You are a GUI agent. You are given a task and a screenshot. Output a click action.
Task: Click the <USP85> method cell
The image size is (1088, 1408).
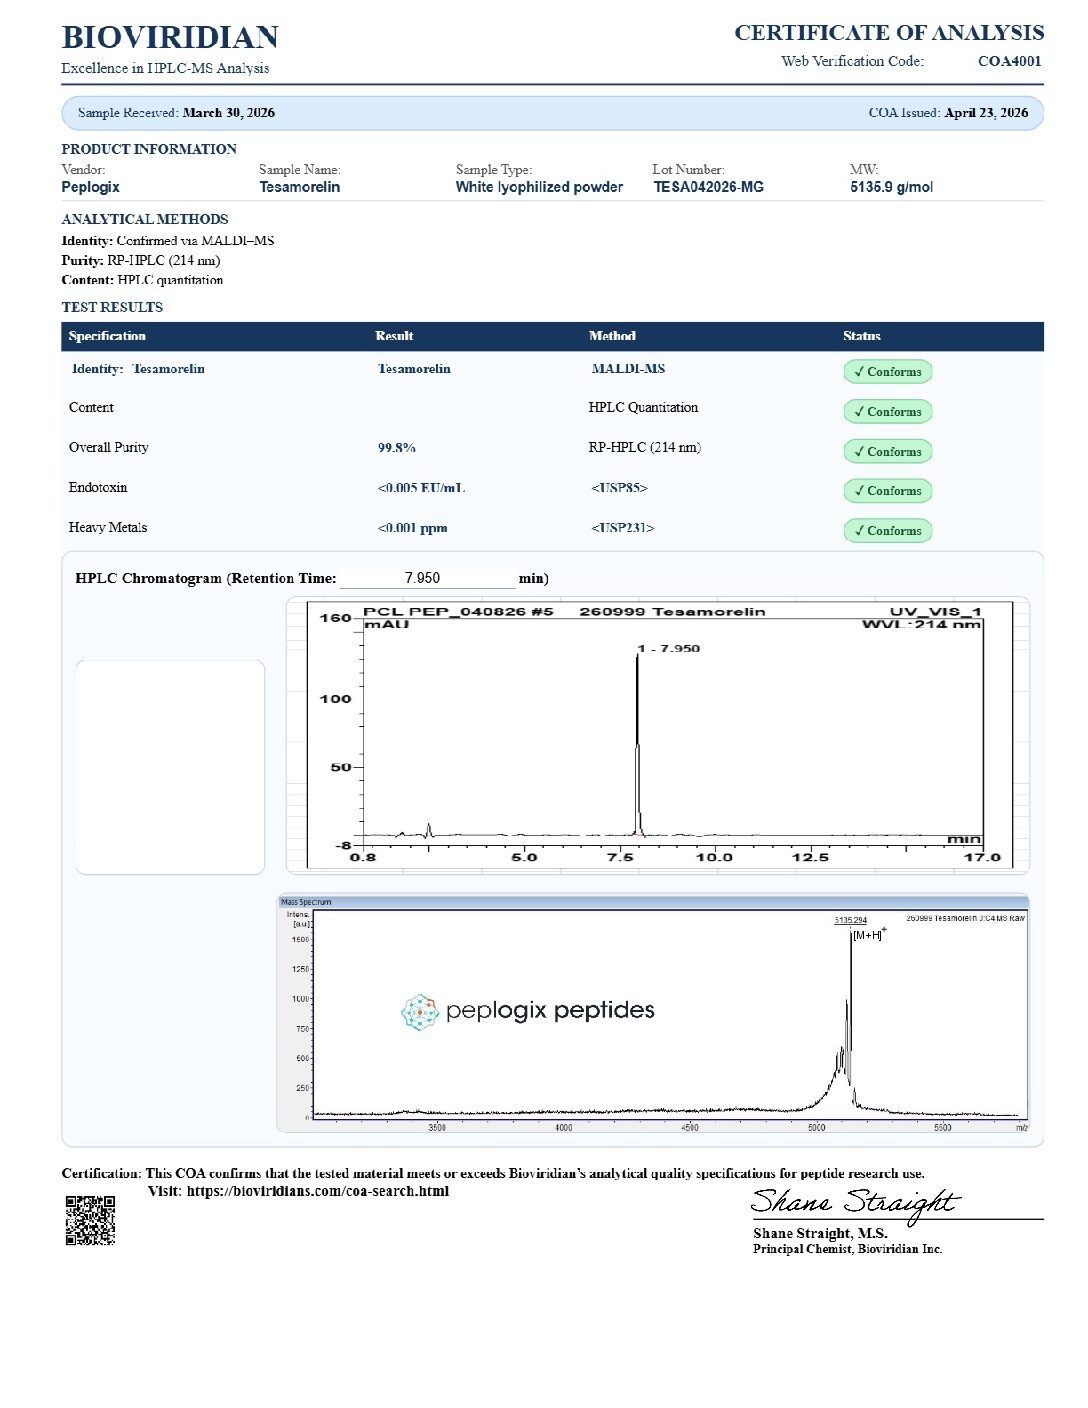click(619, 488)
